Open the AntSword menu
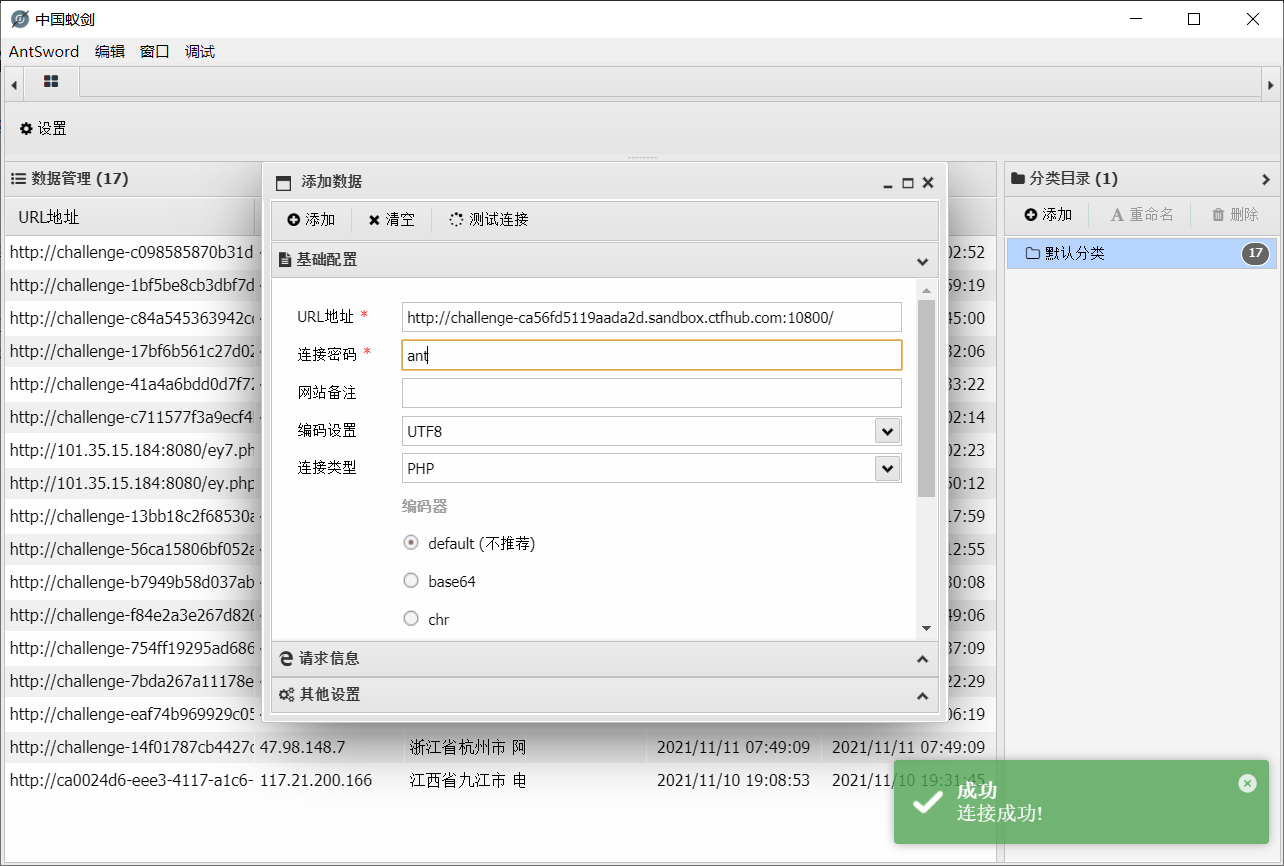The image size is (1284, 866). pos(44,51)
